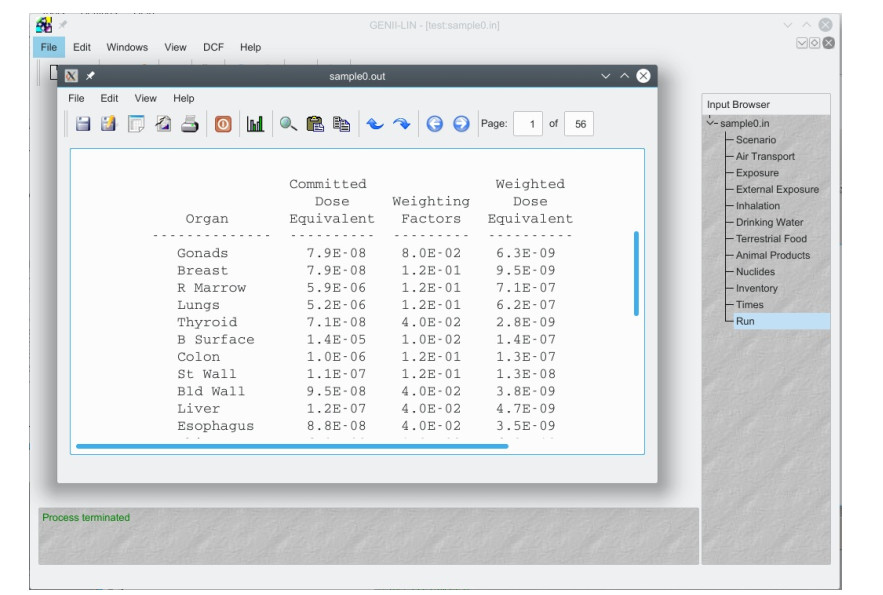
Task: Click the Page number input field
Action: pos(528,124)
